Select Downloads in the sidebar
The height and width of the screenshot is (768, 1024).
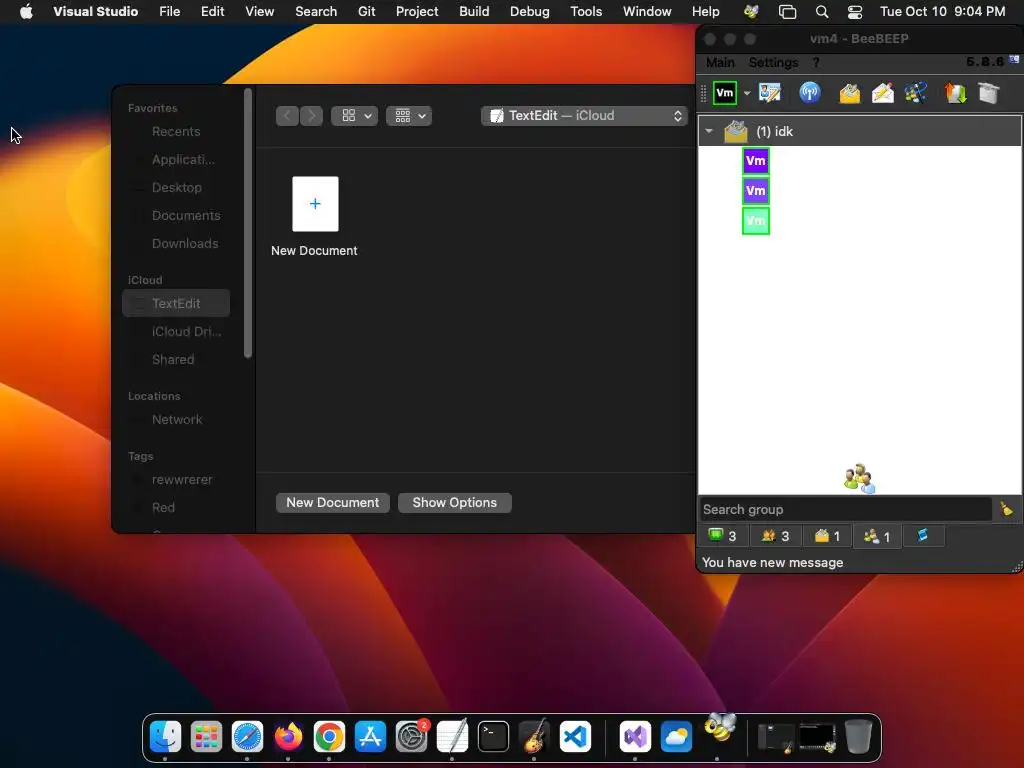[176, 244]
